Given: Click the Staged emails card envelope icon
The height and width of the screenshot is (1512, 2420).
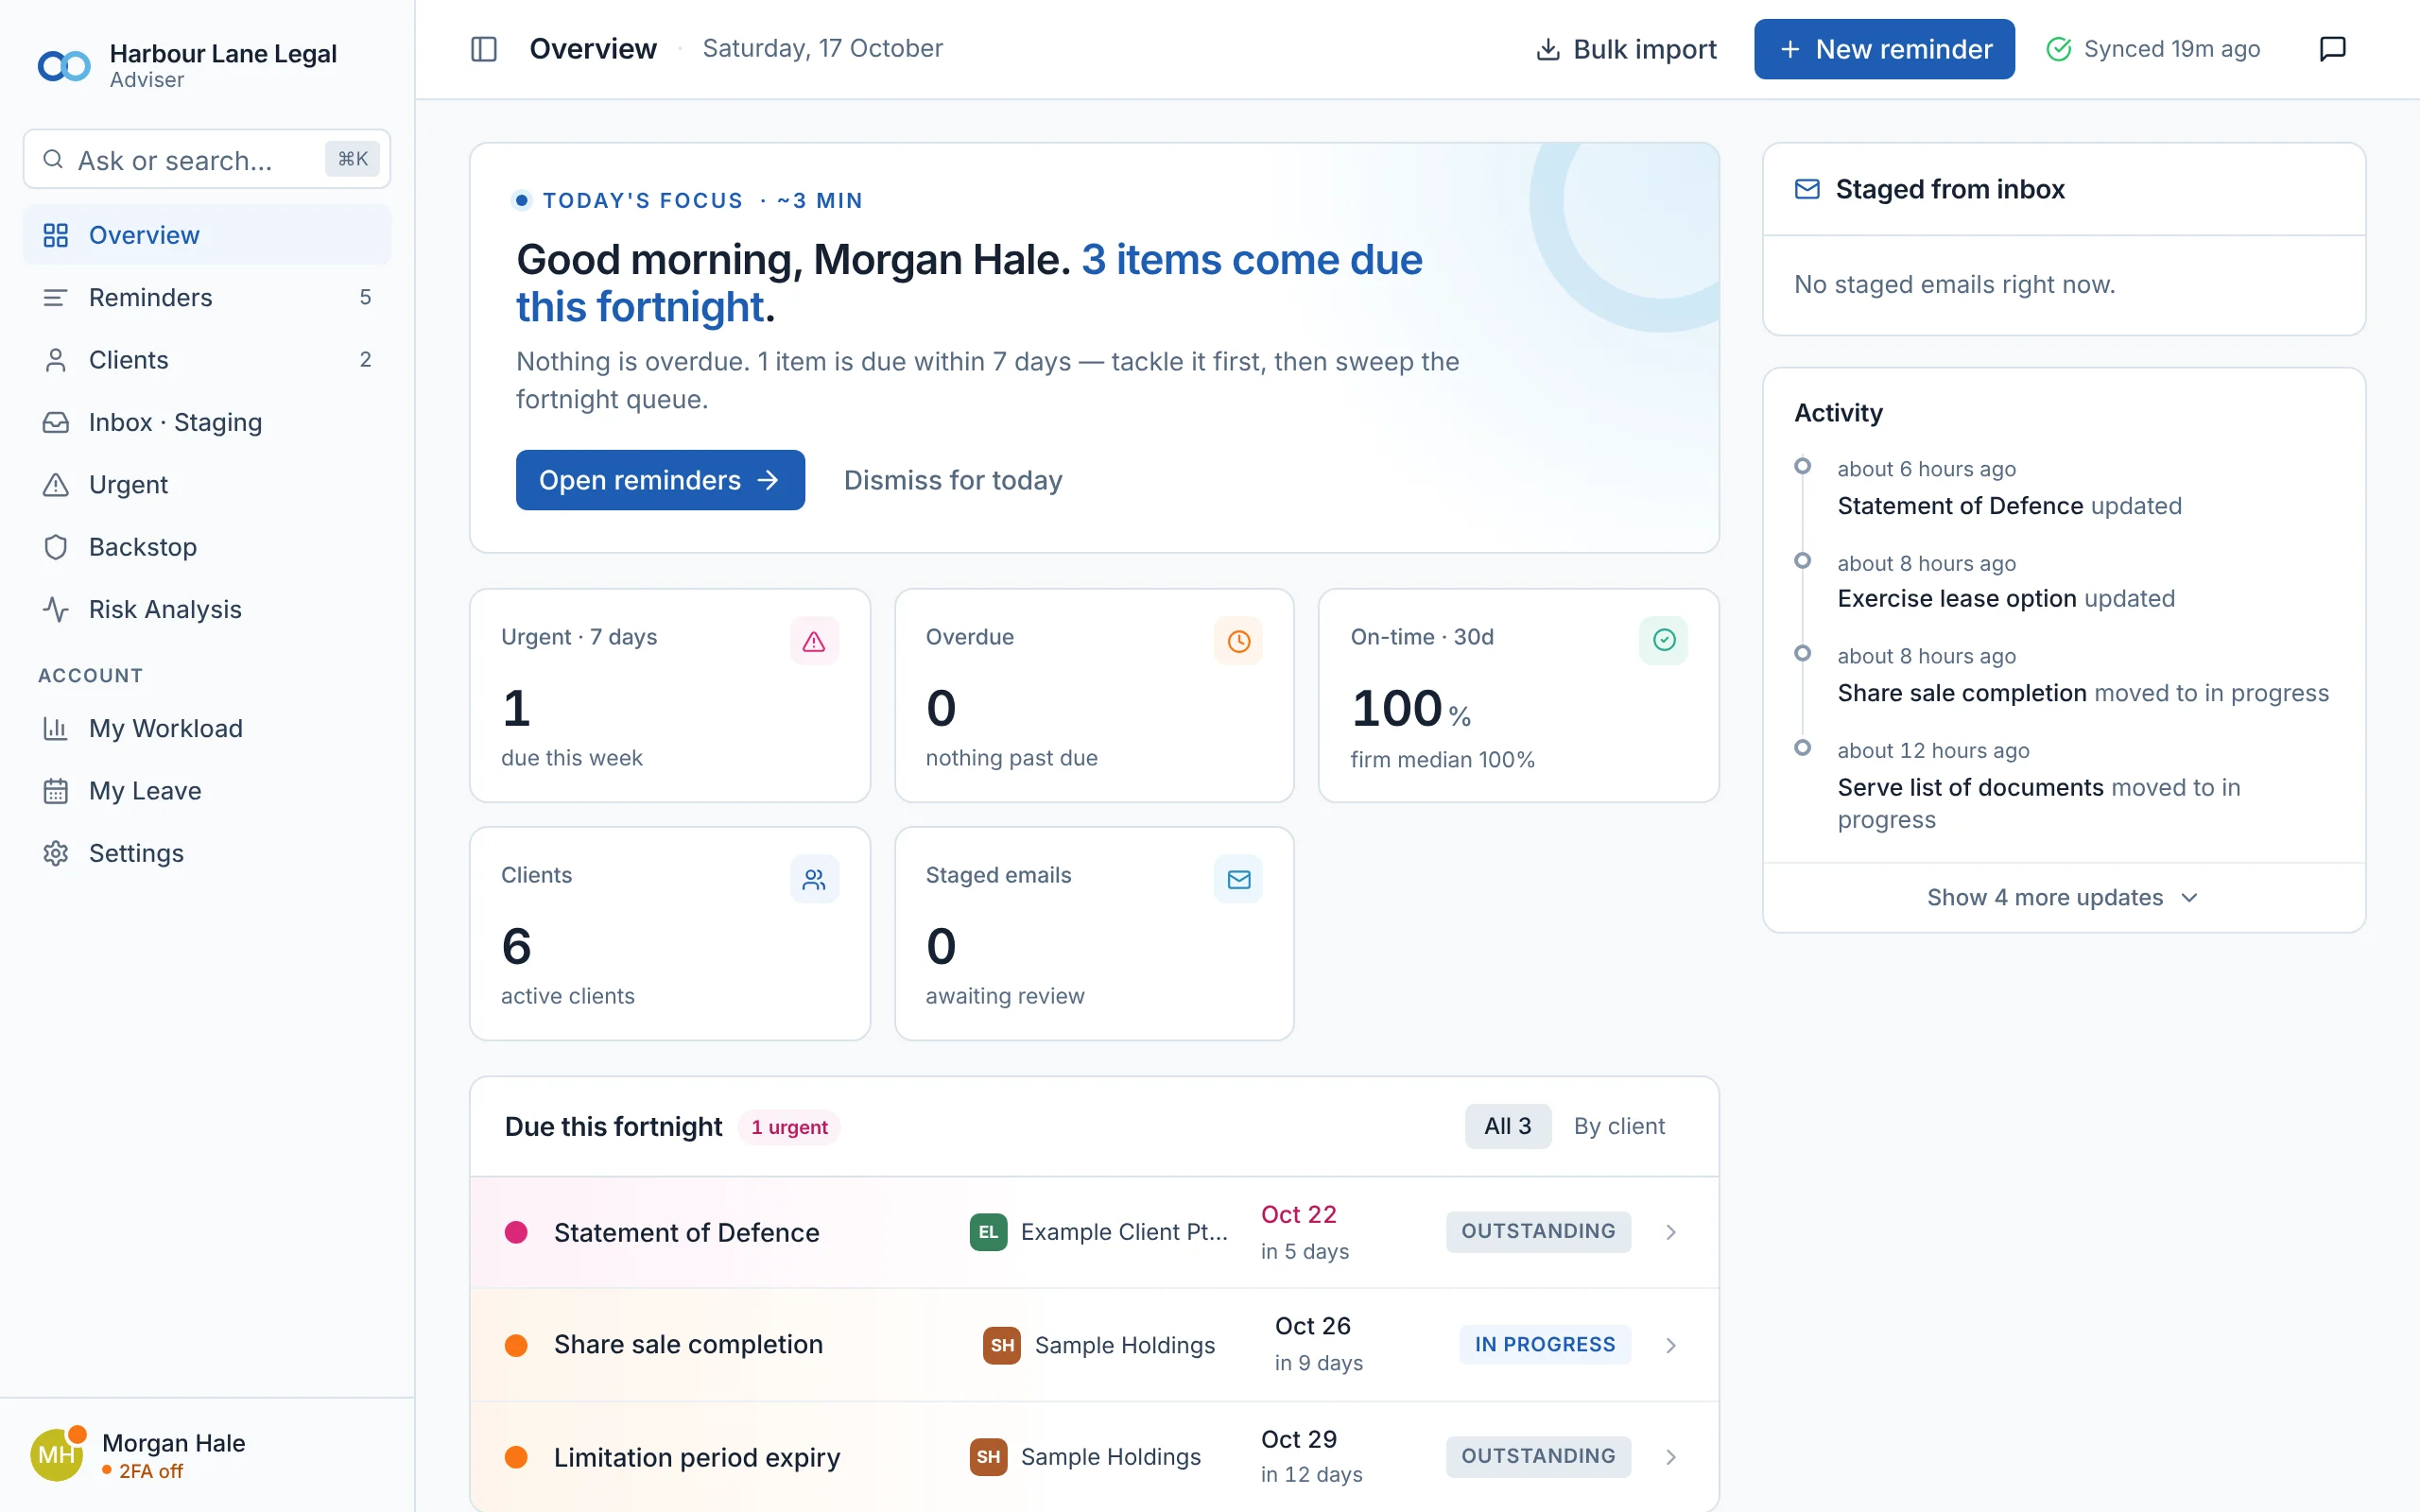Looking at the screenshot, I should coord(1238,879).
